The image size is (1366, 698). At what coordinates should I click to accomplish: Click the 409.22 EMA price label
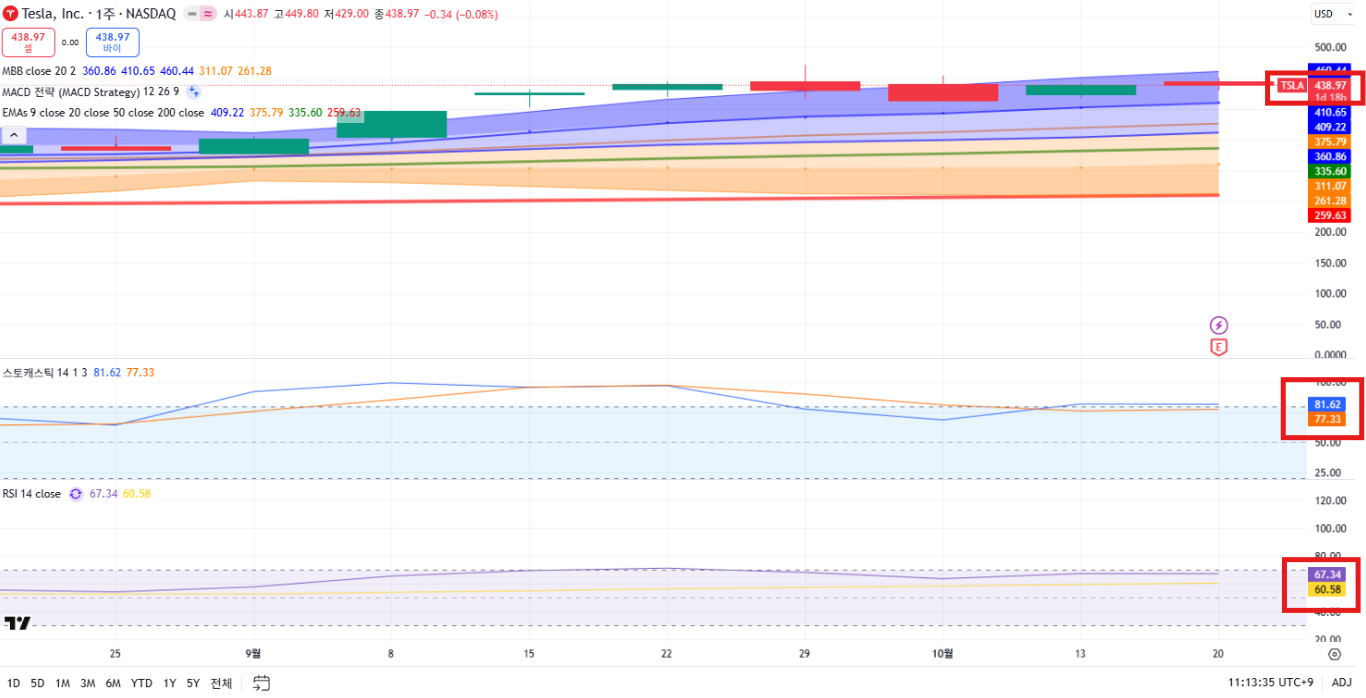point(1329,127)
